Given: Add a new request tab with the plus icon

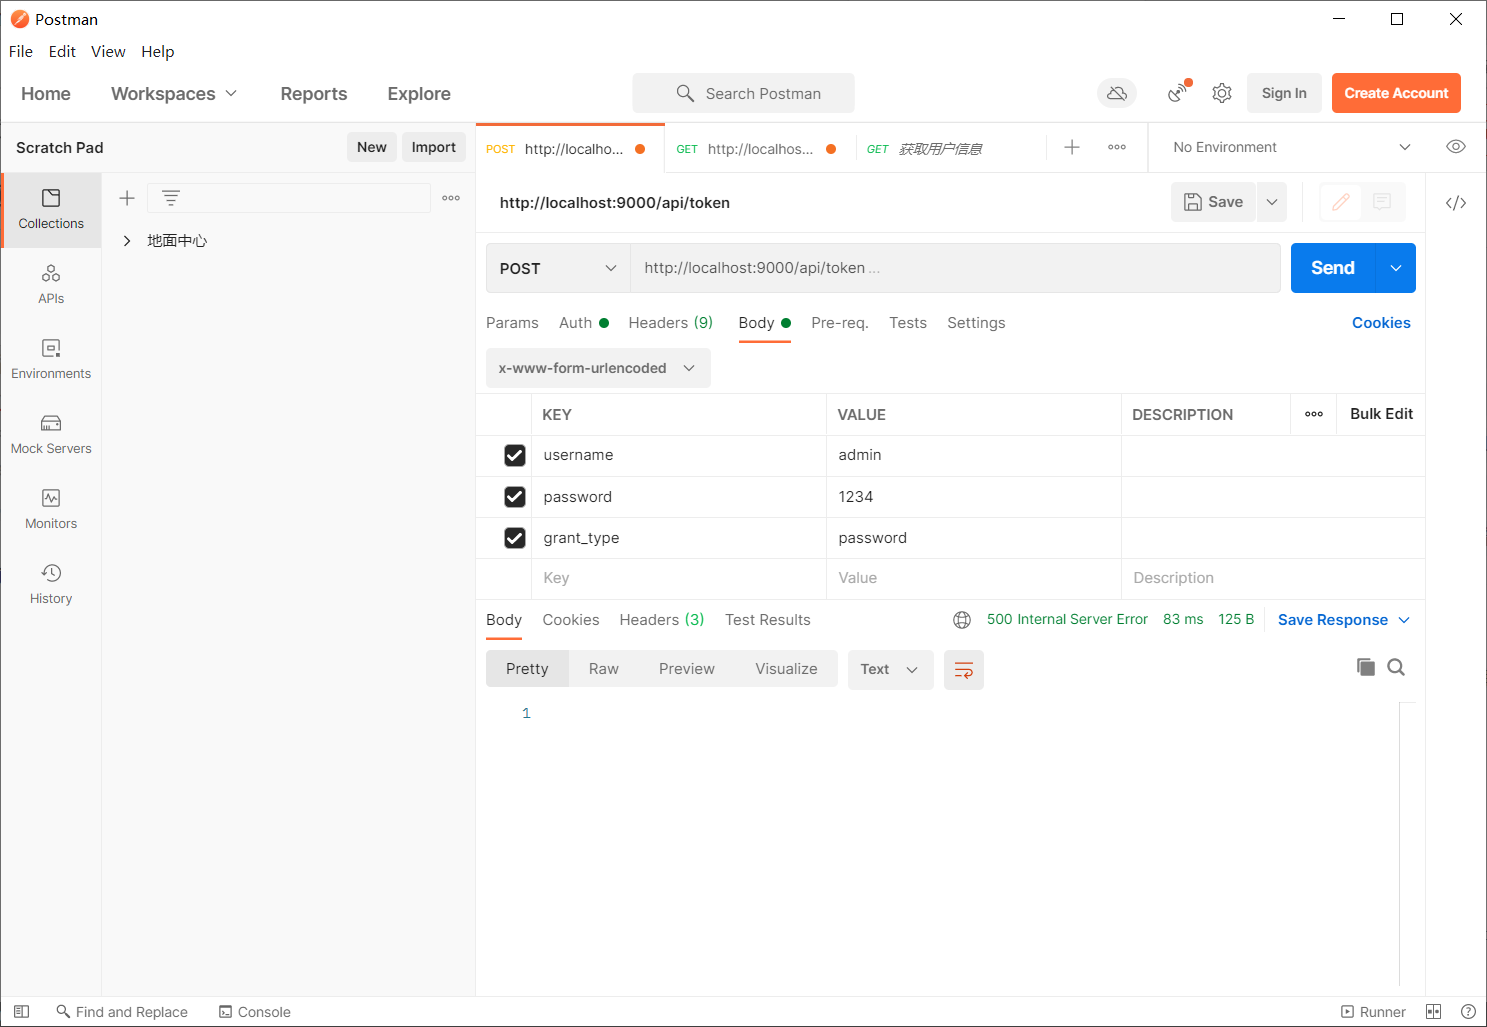Looking at the screenshot, I should coord(1072,147).
